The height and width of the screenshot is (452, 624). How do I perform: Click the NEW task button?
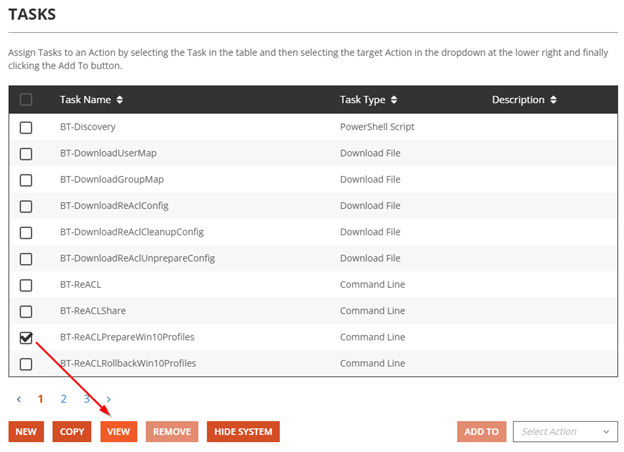pyautogui.click(x=26, y=431)
